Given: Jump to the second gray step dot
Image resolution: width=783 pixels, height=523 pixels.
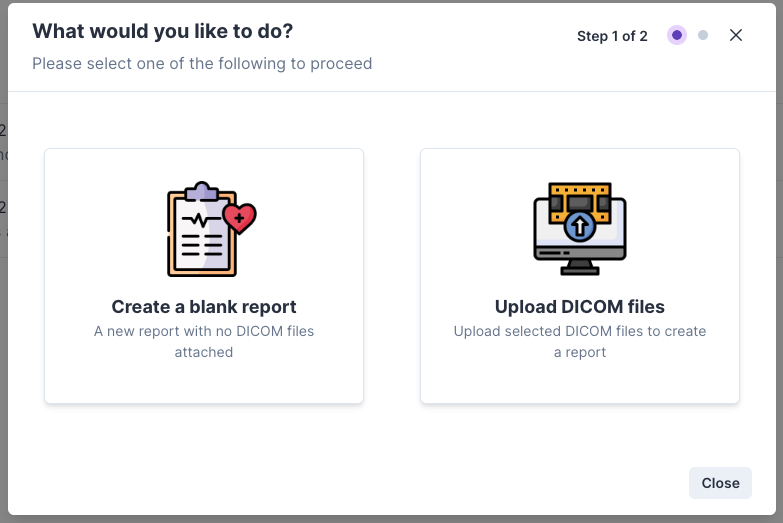Looking at the screenshot, I should click(x=703, y=35).
